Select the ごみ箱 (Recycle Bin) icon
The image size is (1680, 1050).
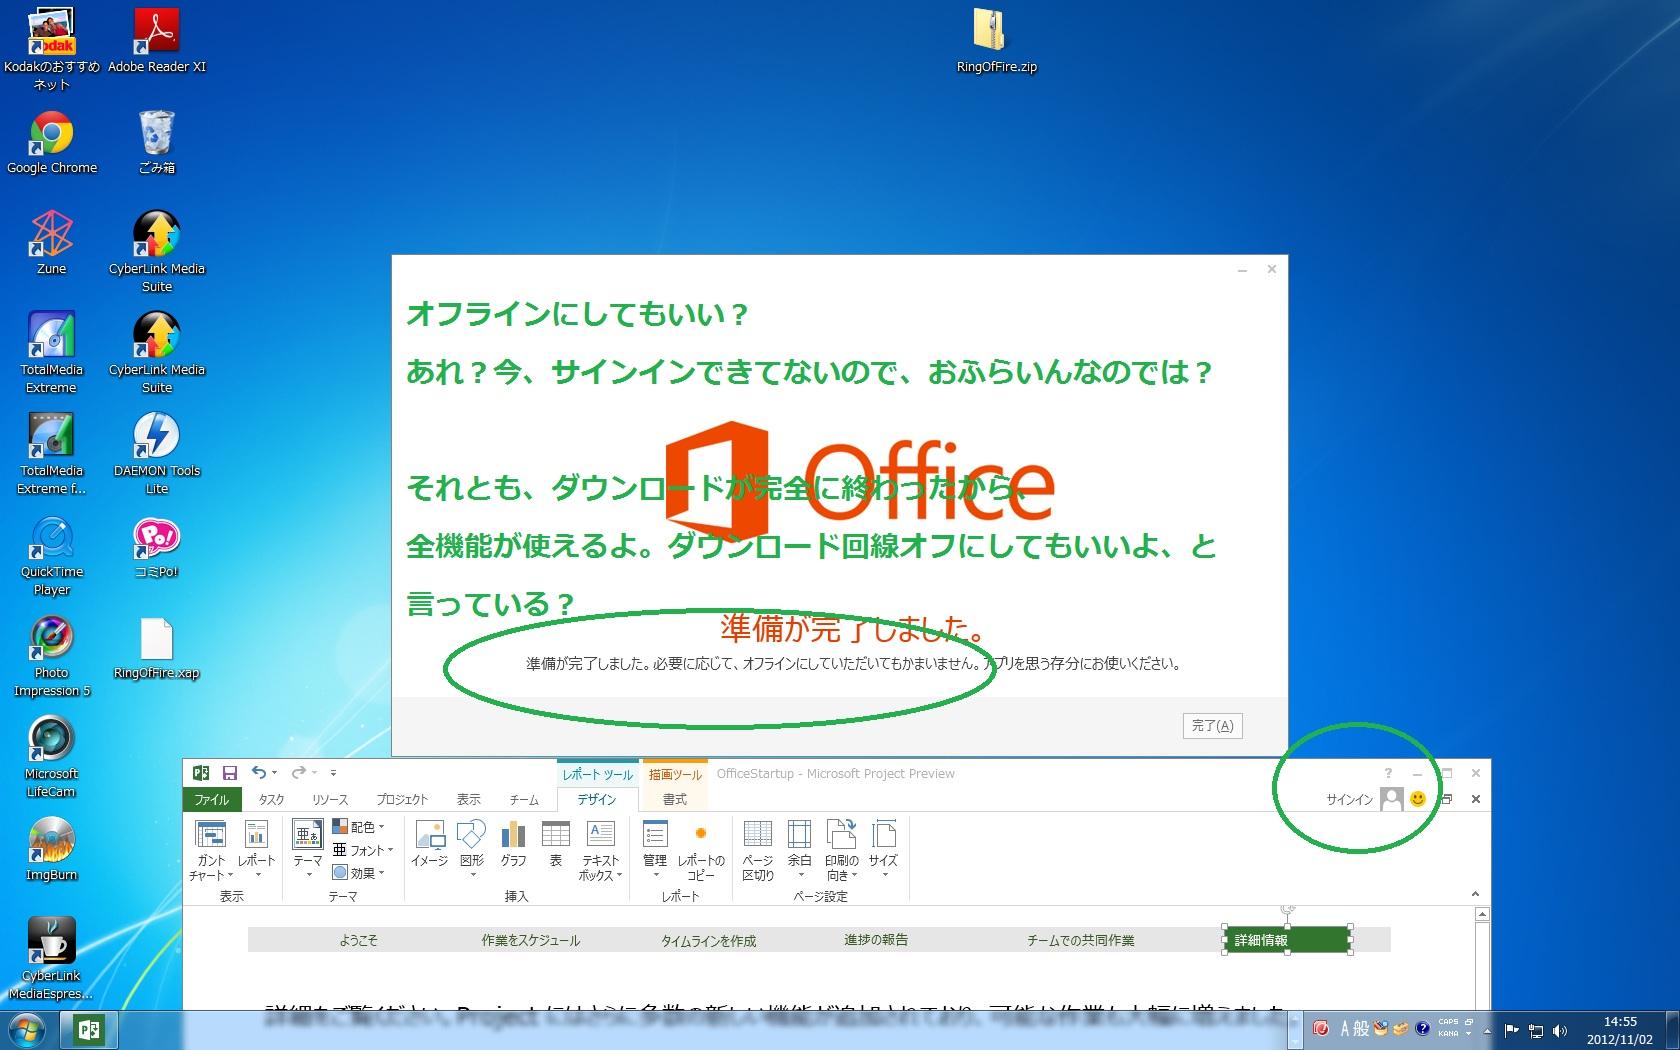[157, 143]
